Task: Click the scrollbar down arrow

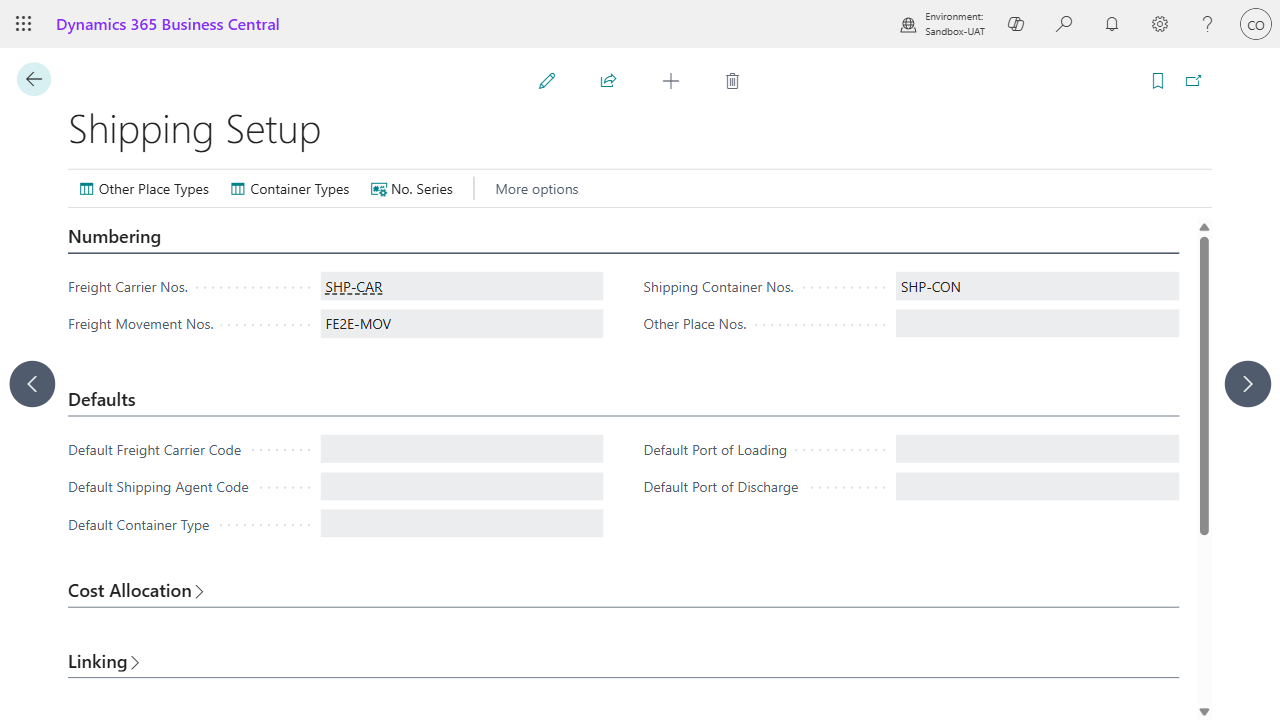Action: pos(1204,711)
